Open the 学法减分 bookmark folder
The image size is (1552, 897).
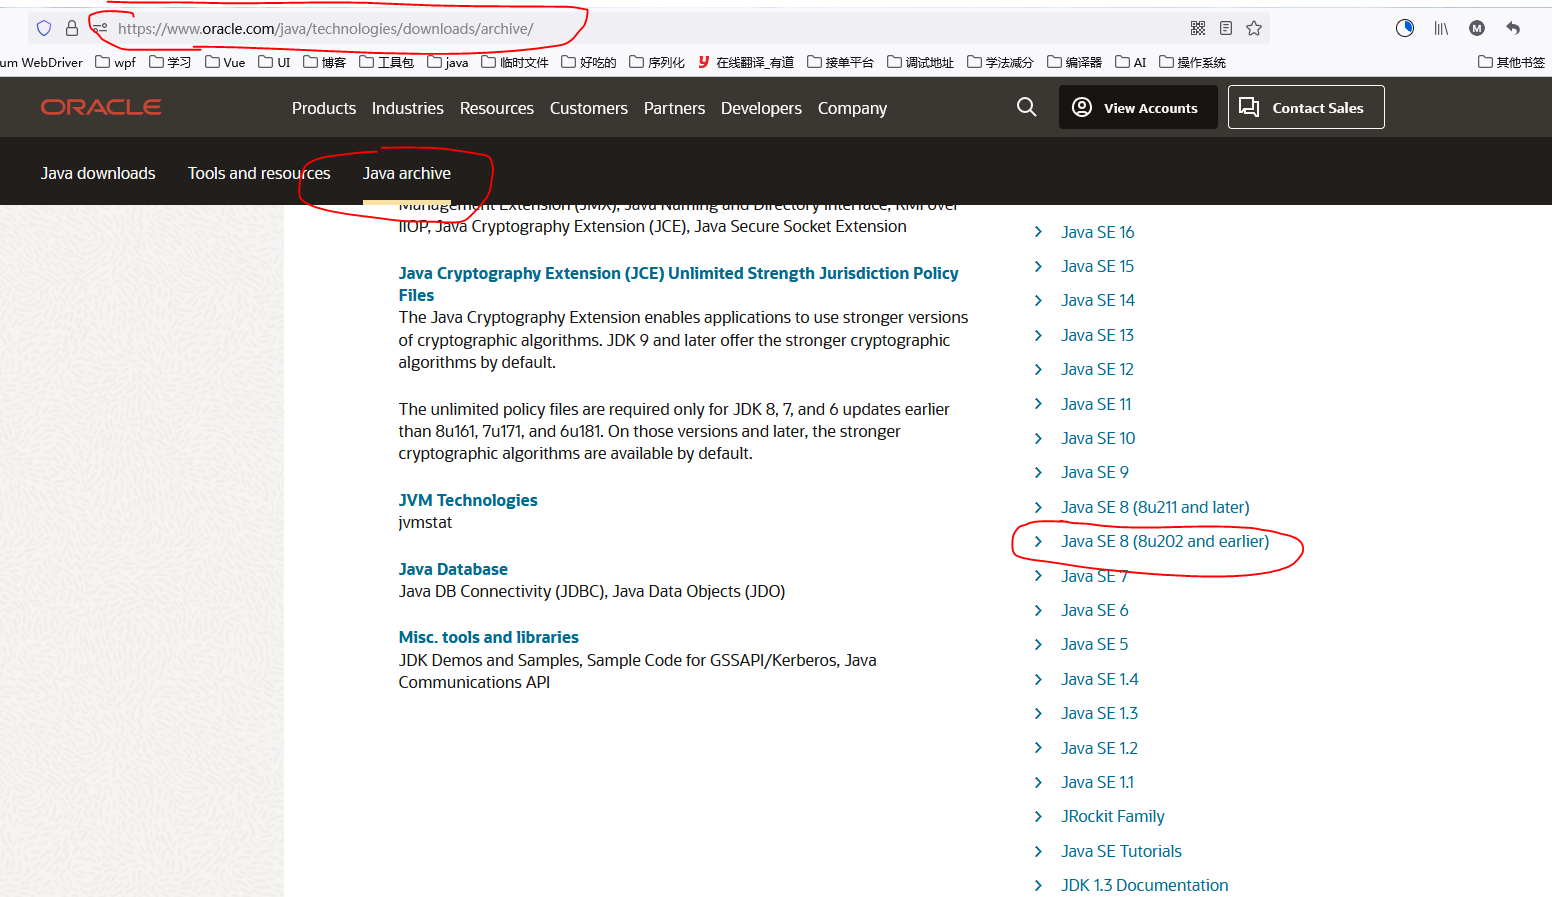click(1000, 62)
